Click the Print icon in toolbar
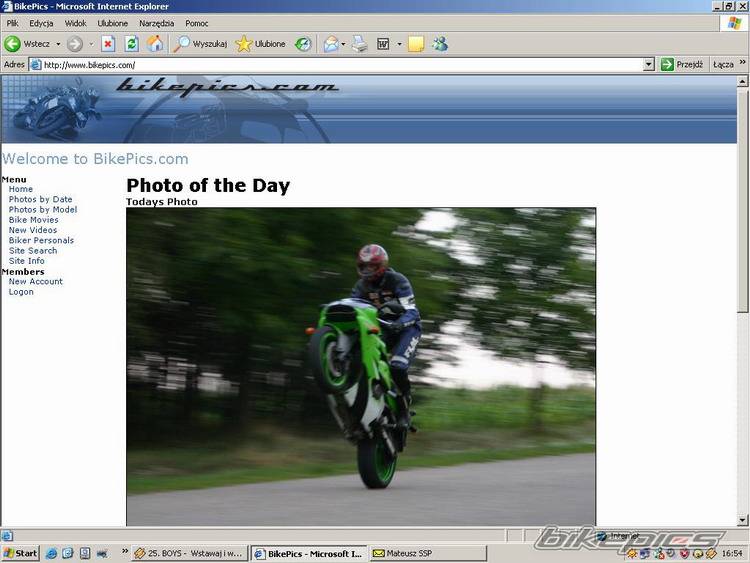 pyautogui.click(x=360, y=44)
